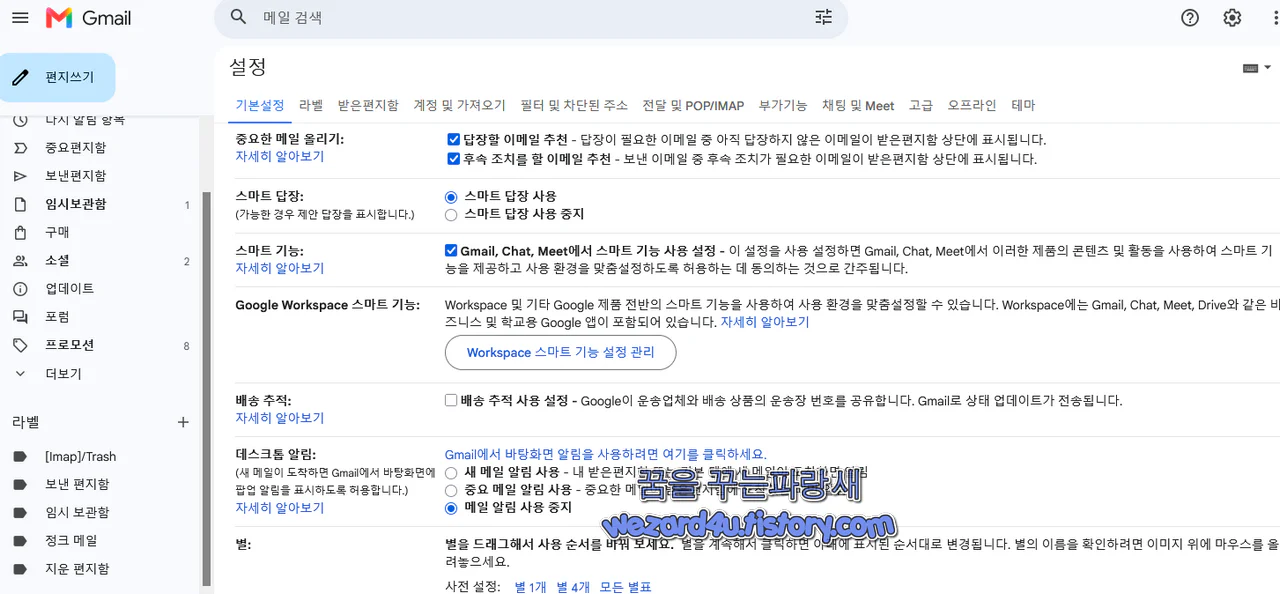
Task: Click the 중요편지함 label icon
Action: [x=20, y=148]
